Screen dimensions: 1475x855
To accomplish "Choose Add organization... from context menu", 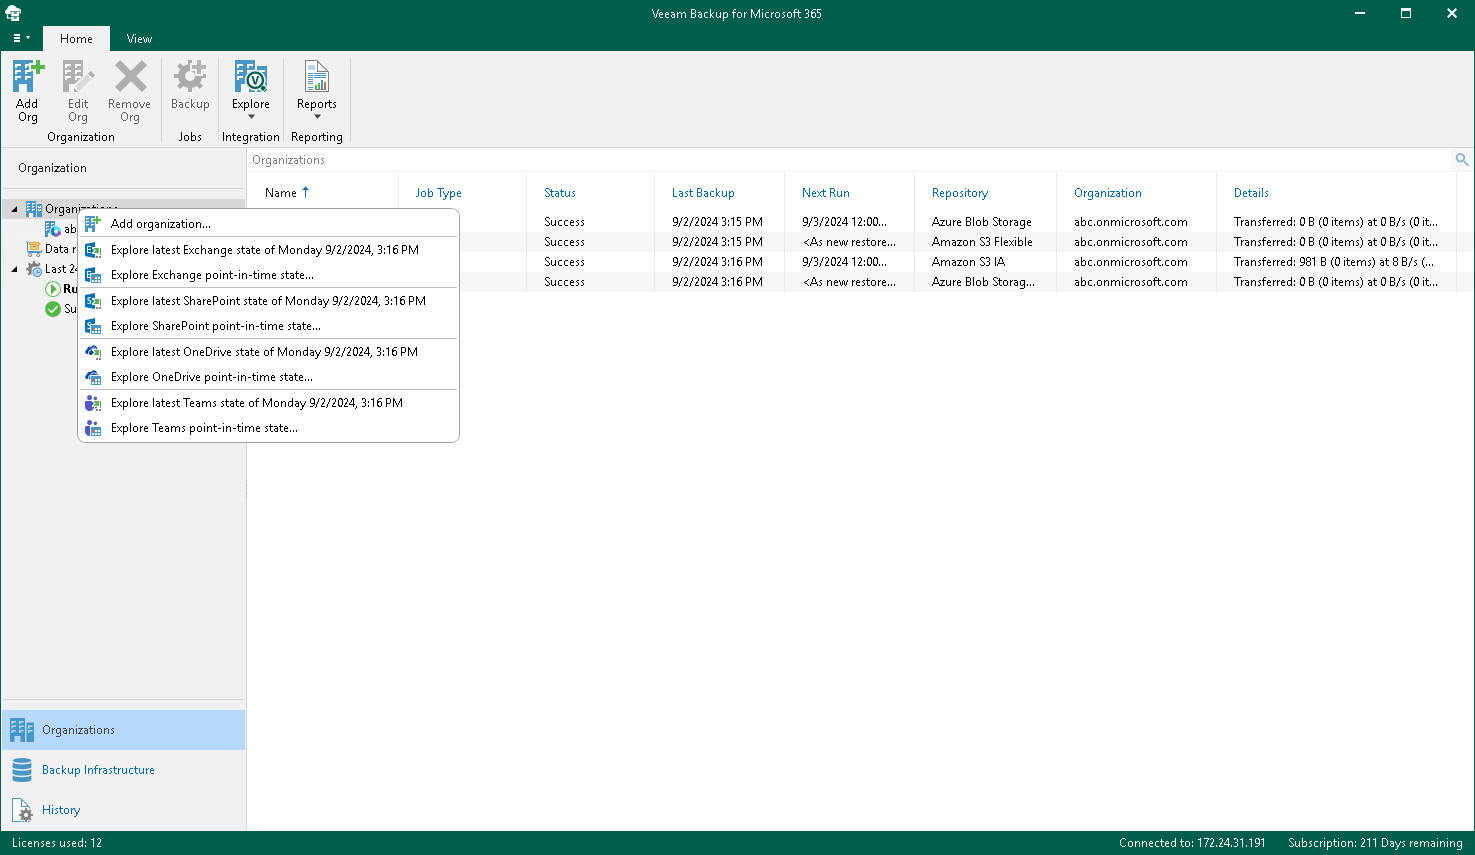I will click(x=268, y=224).
